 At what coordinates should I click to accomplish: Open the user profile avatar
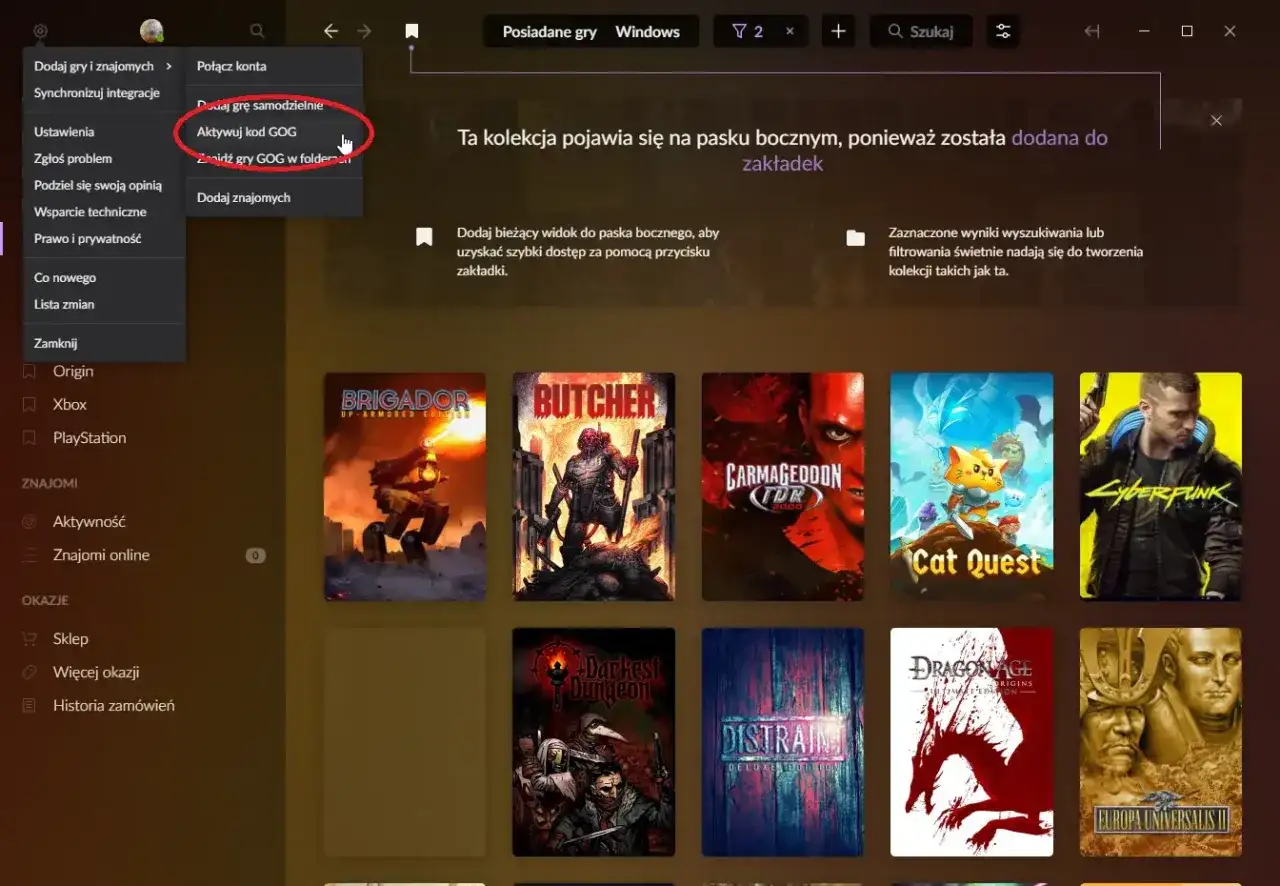[152, 31]
